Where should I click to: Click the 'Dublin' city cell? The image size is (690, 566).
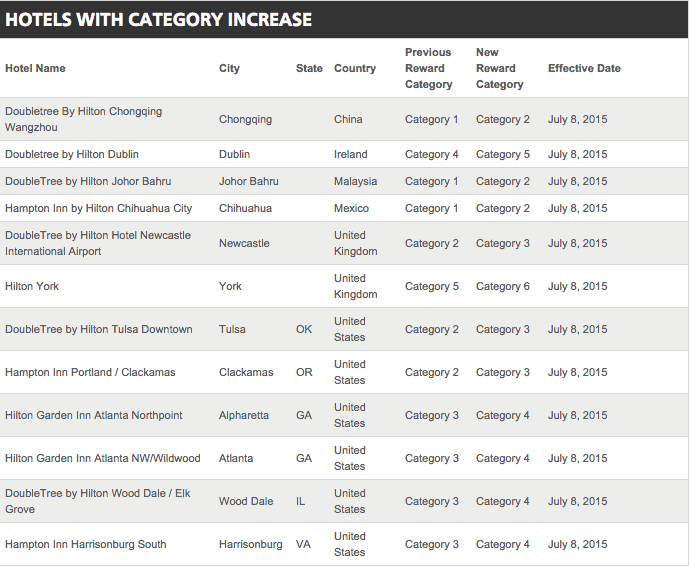tap(234, 154)
